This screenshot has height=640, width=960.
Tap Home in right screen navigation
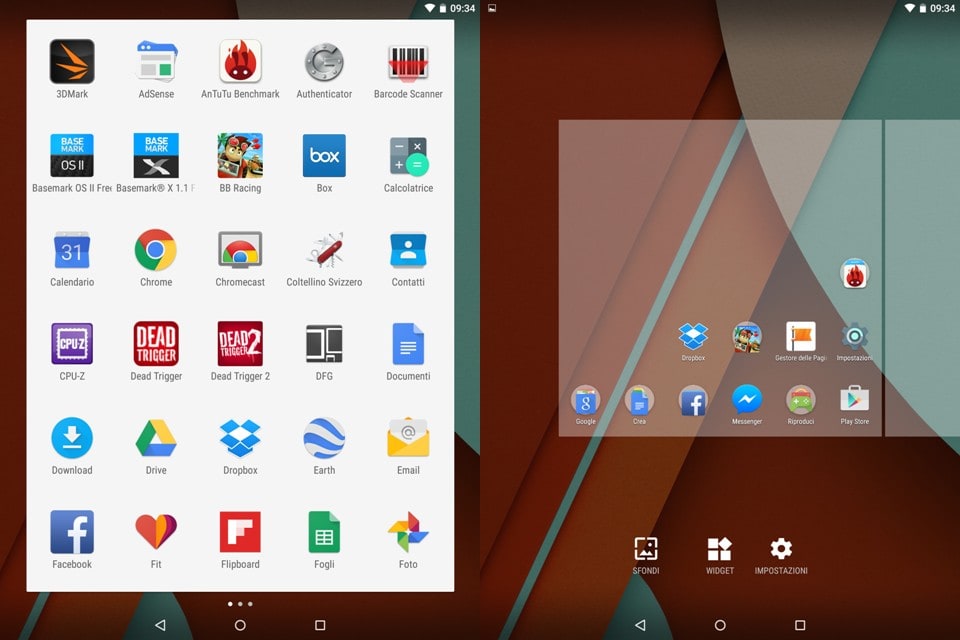[720, 625]
